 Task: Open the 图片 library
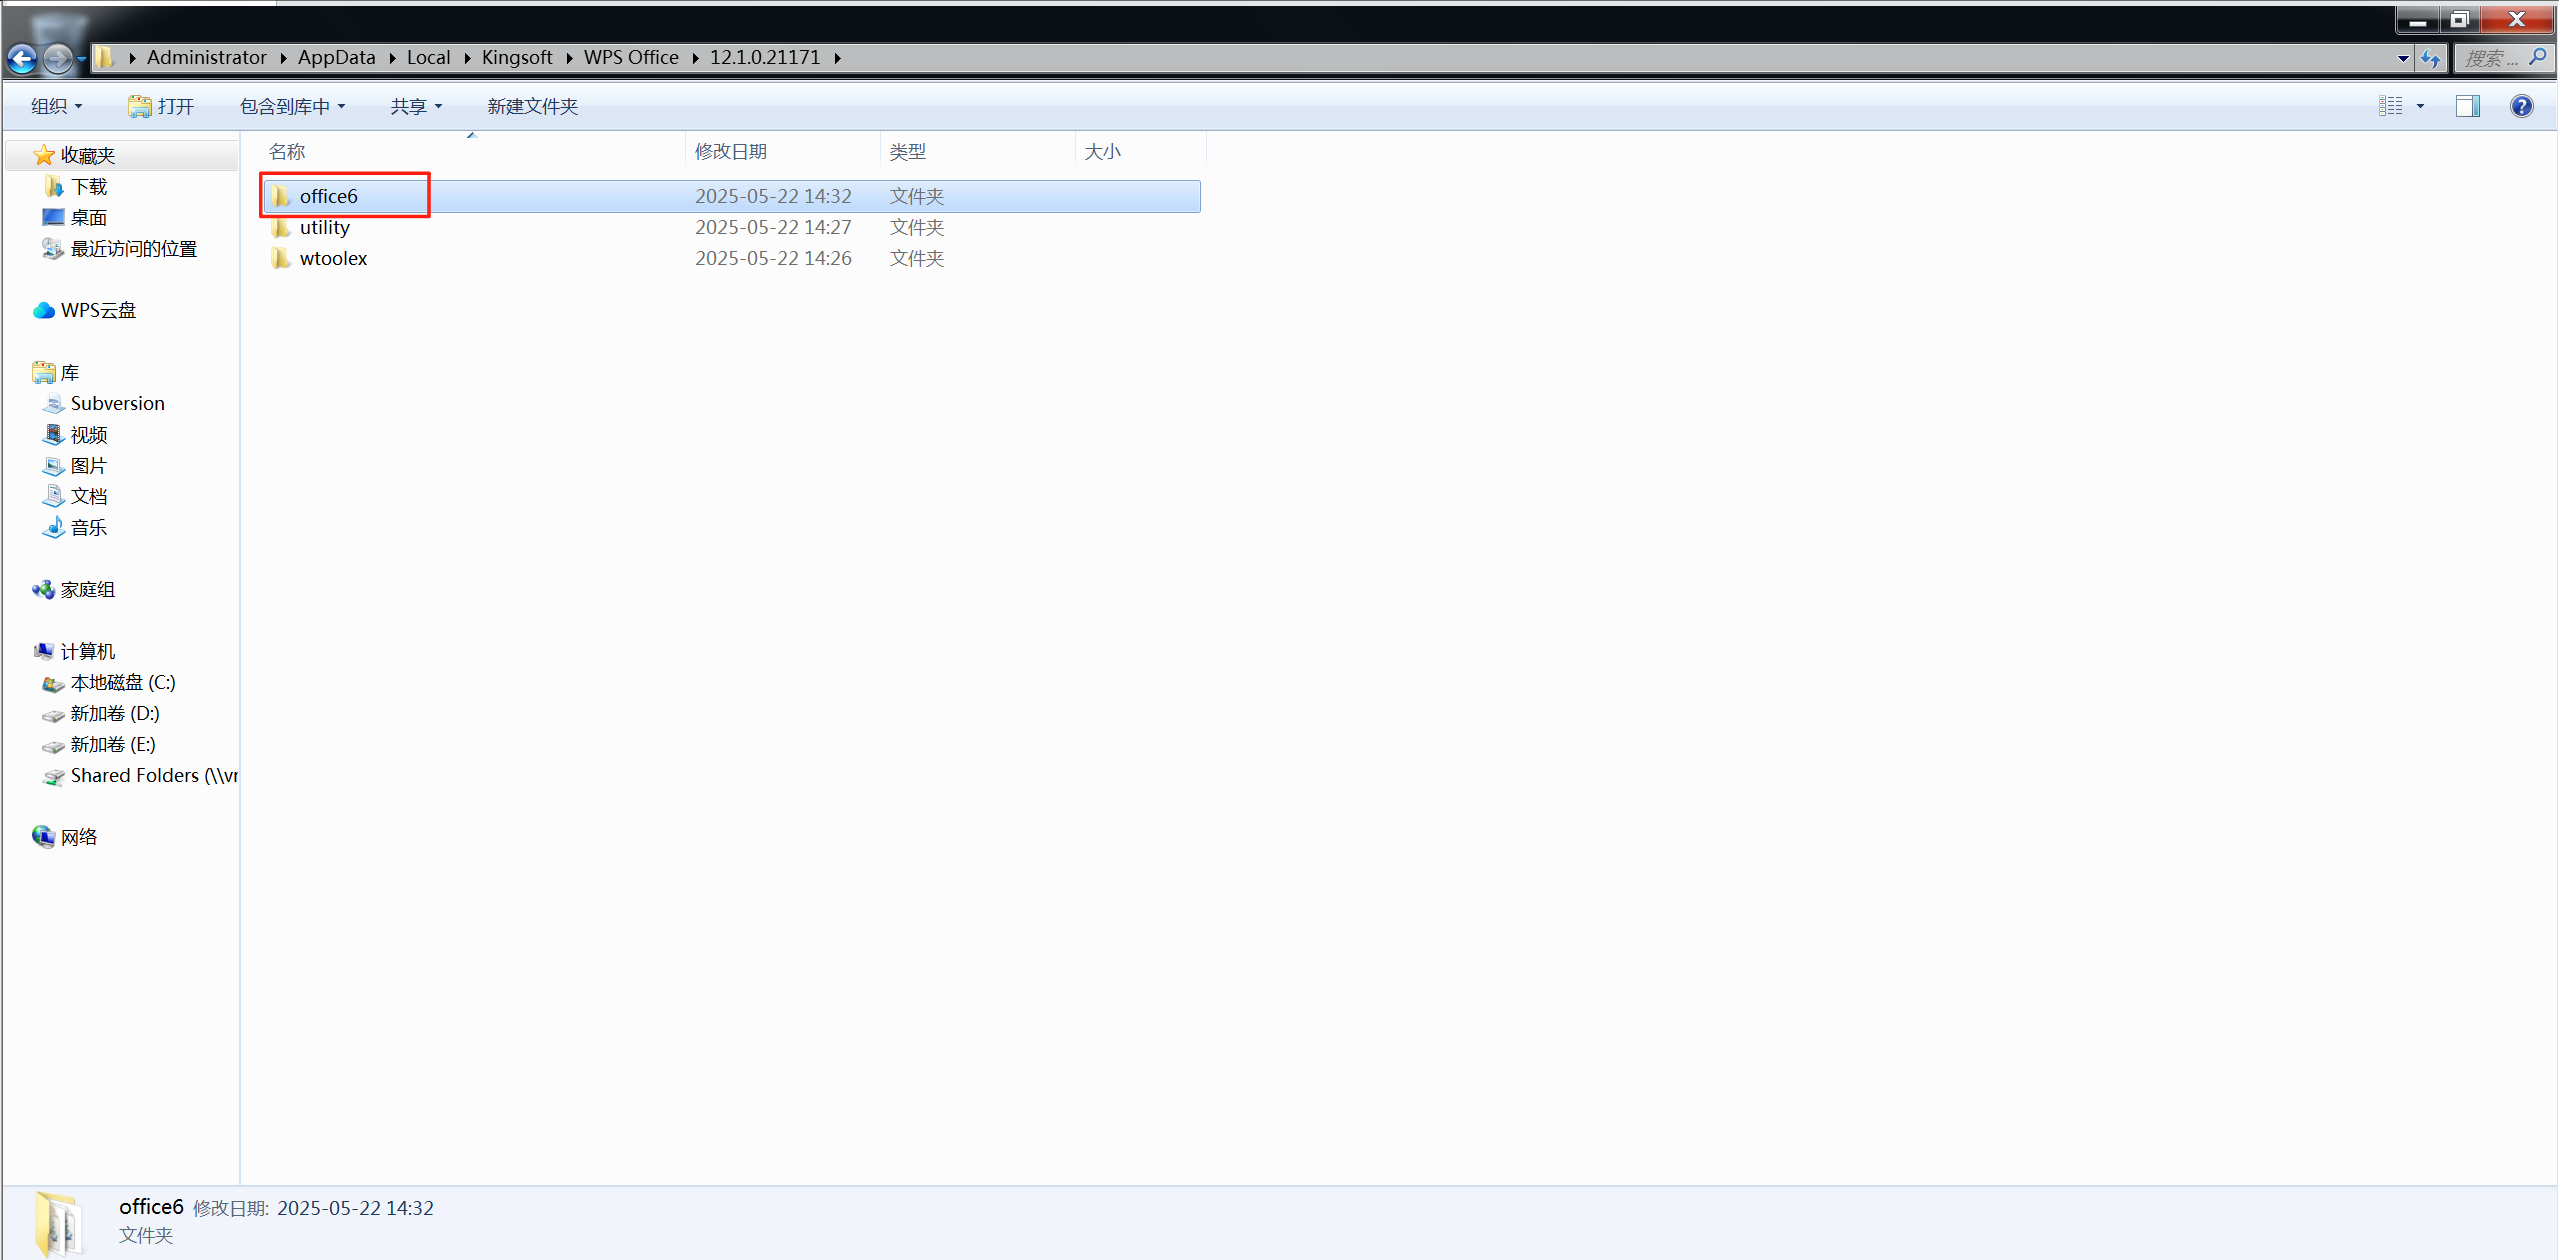coord(88,465)
